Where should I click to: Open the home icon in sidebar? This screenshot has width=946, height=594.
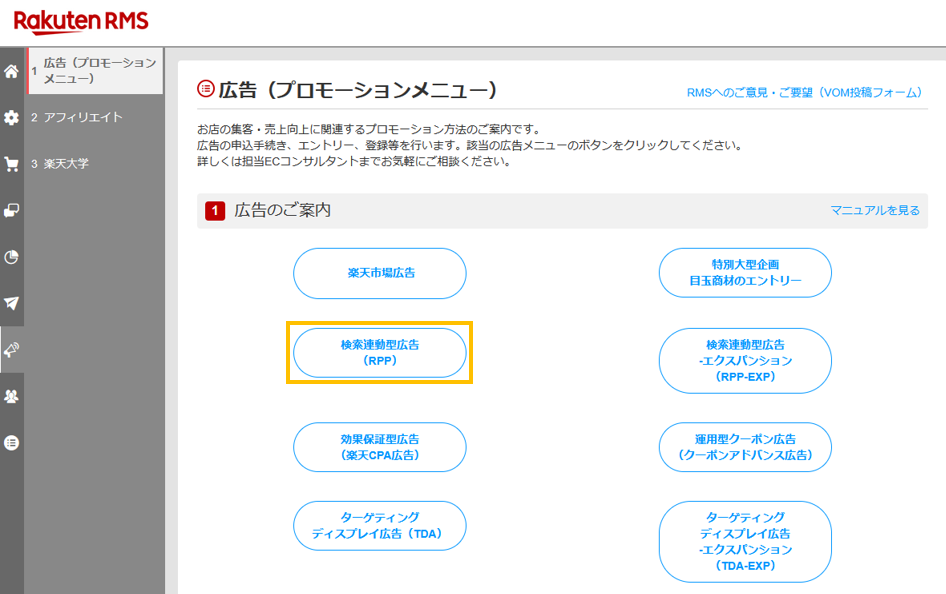11,71
